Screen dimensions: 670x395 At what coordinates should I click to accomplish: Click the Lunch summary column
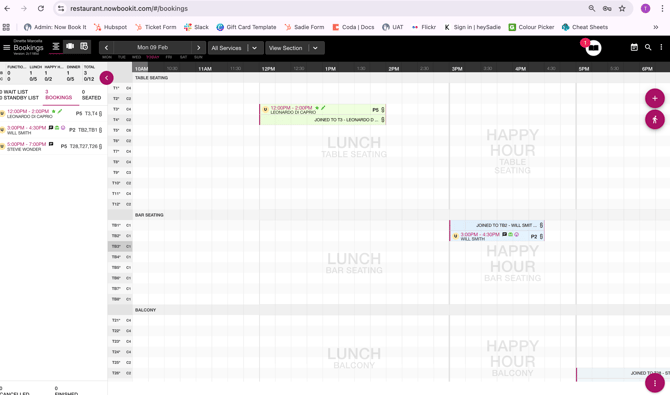(35, 73)
